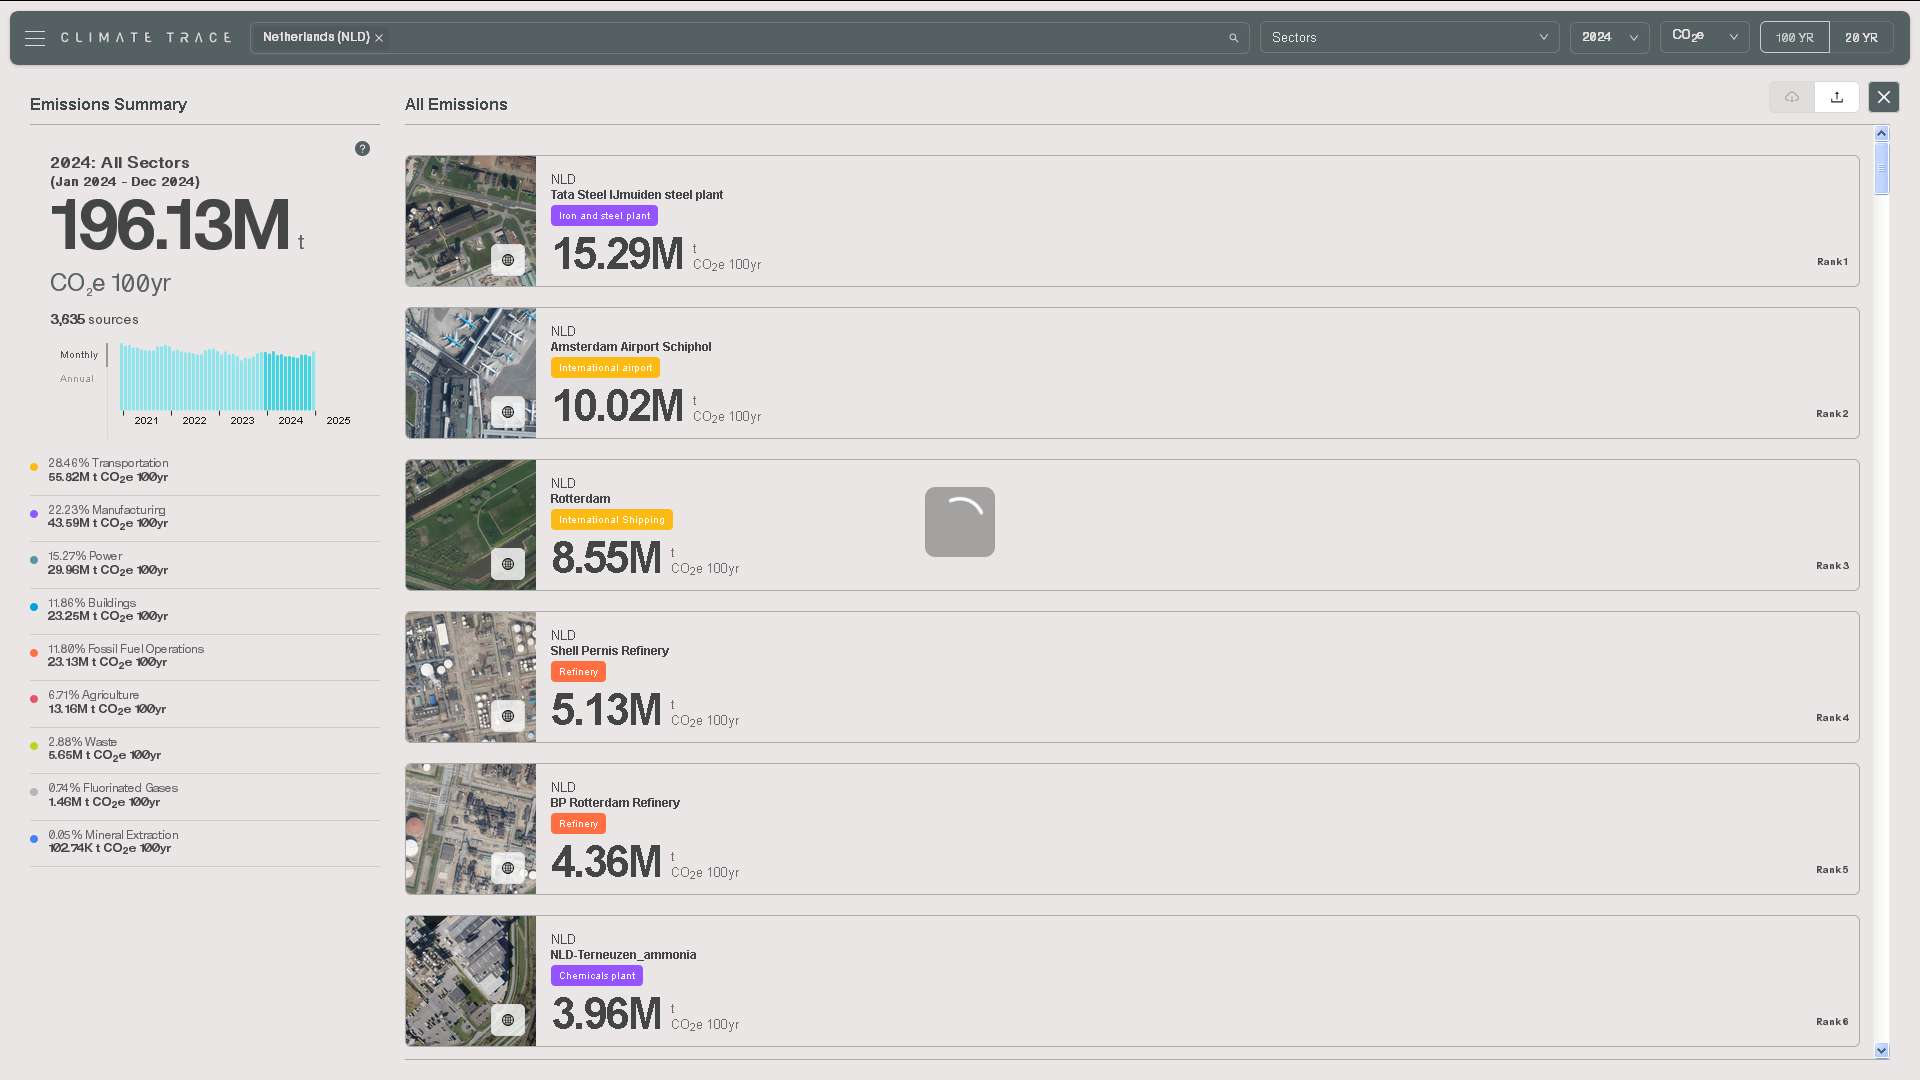Image resolution: width=1920 pixels, height=1080 pixels.
Task: Open the hamburger menu
Action: click(x=35, y=38)
